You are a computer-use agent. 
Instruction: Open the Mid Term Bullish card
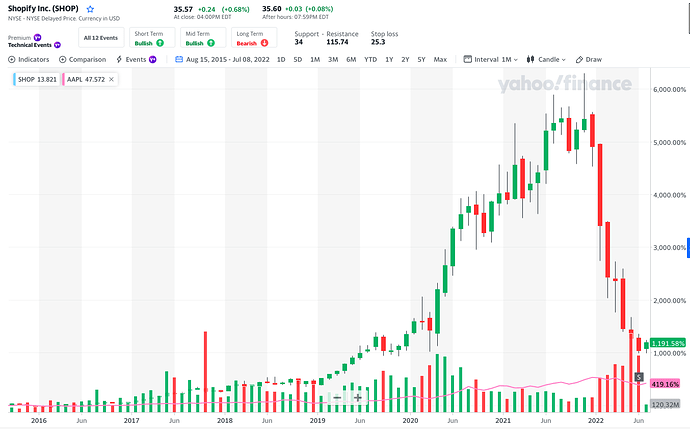203,38
